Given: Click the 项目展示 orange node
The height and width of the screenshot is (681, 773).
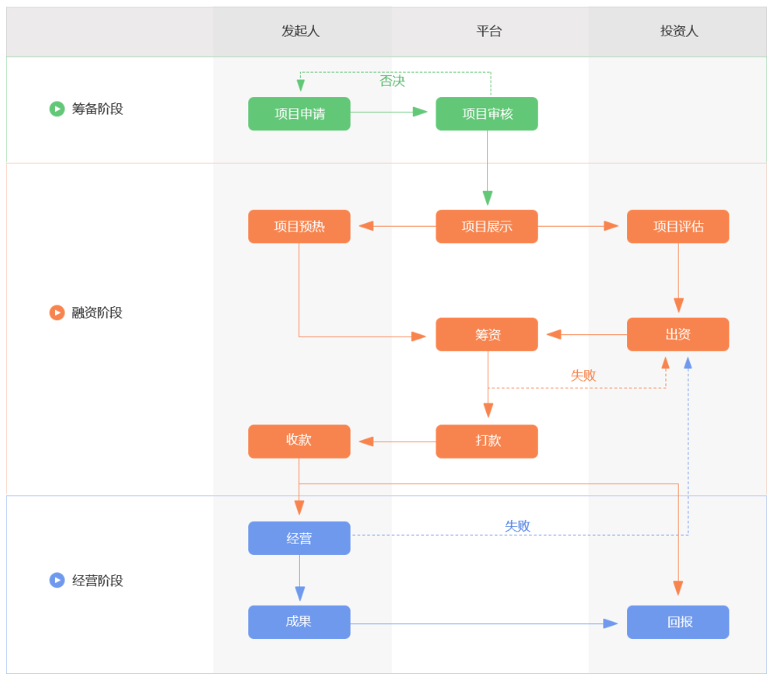Looking at the screenshot, I should 487,226.
